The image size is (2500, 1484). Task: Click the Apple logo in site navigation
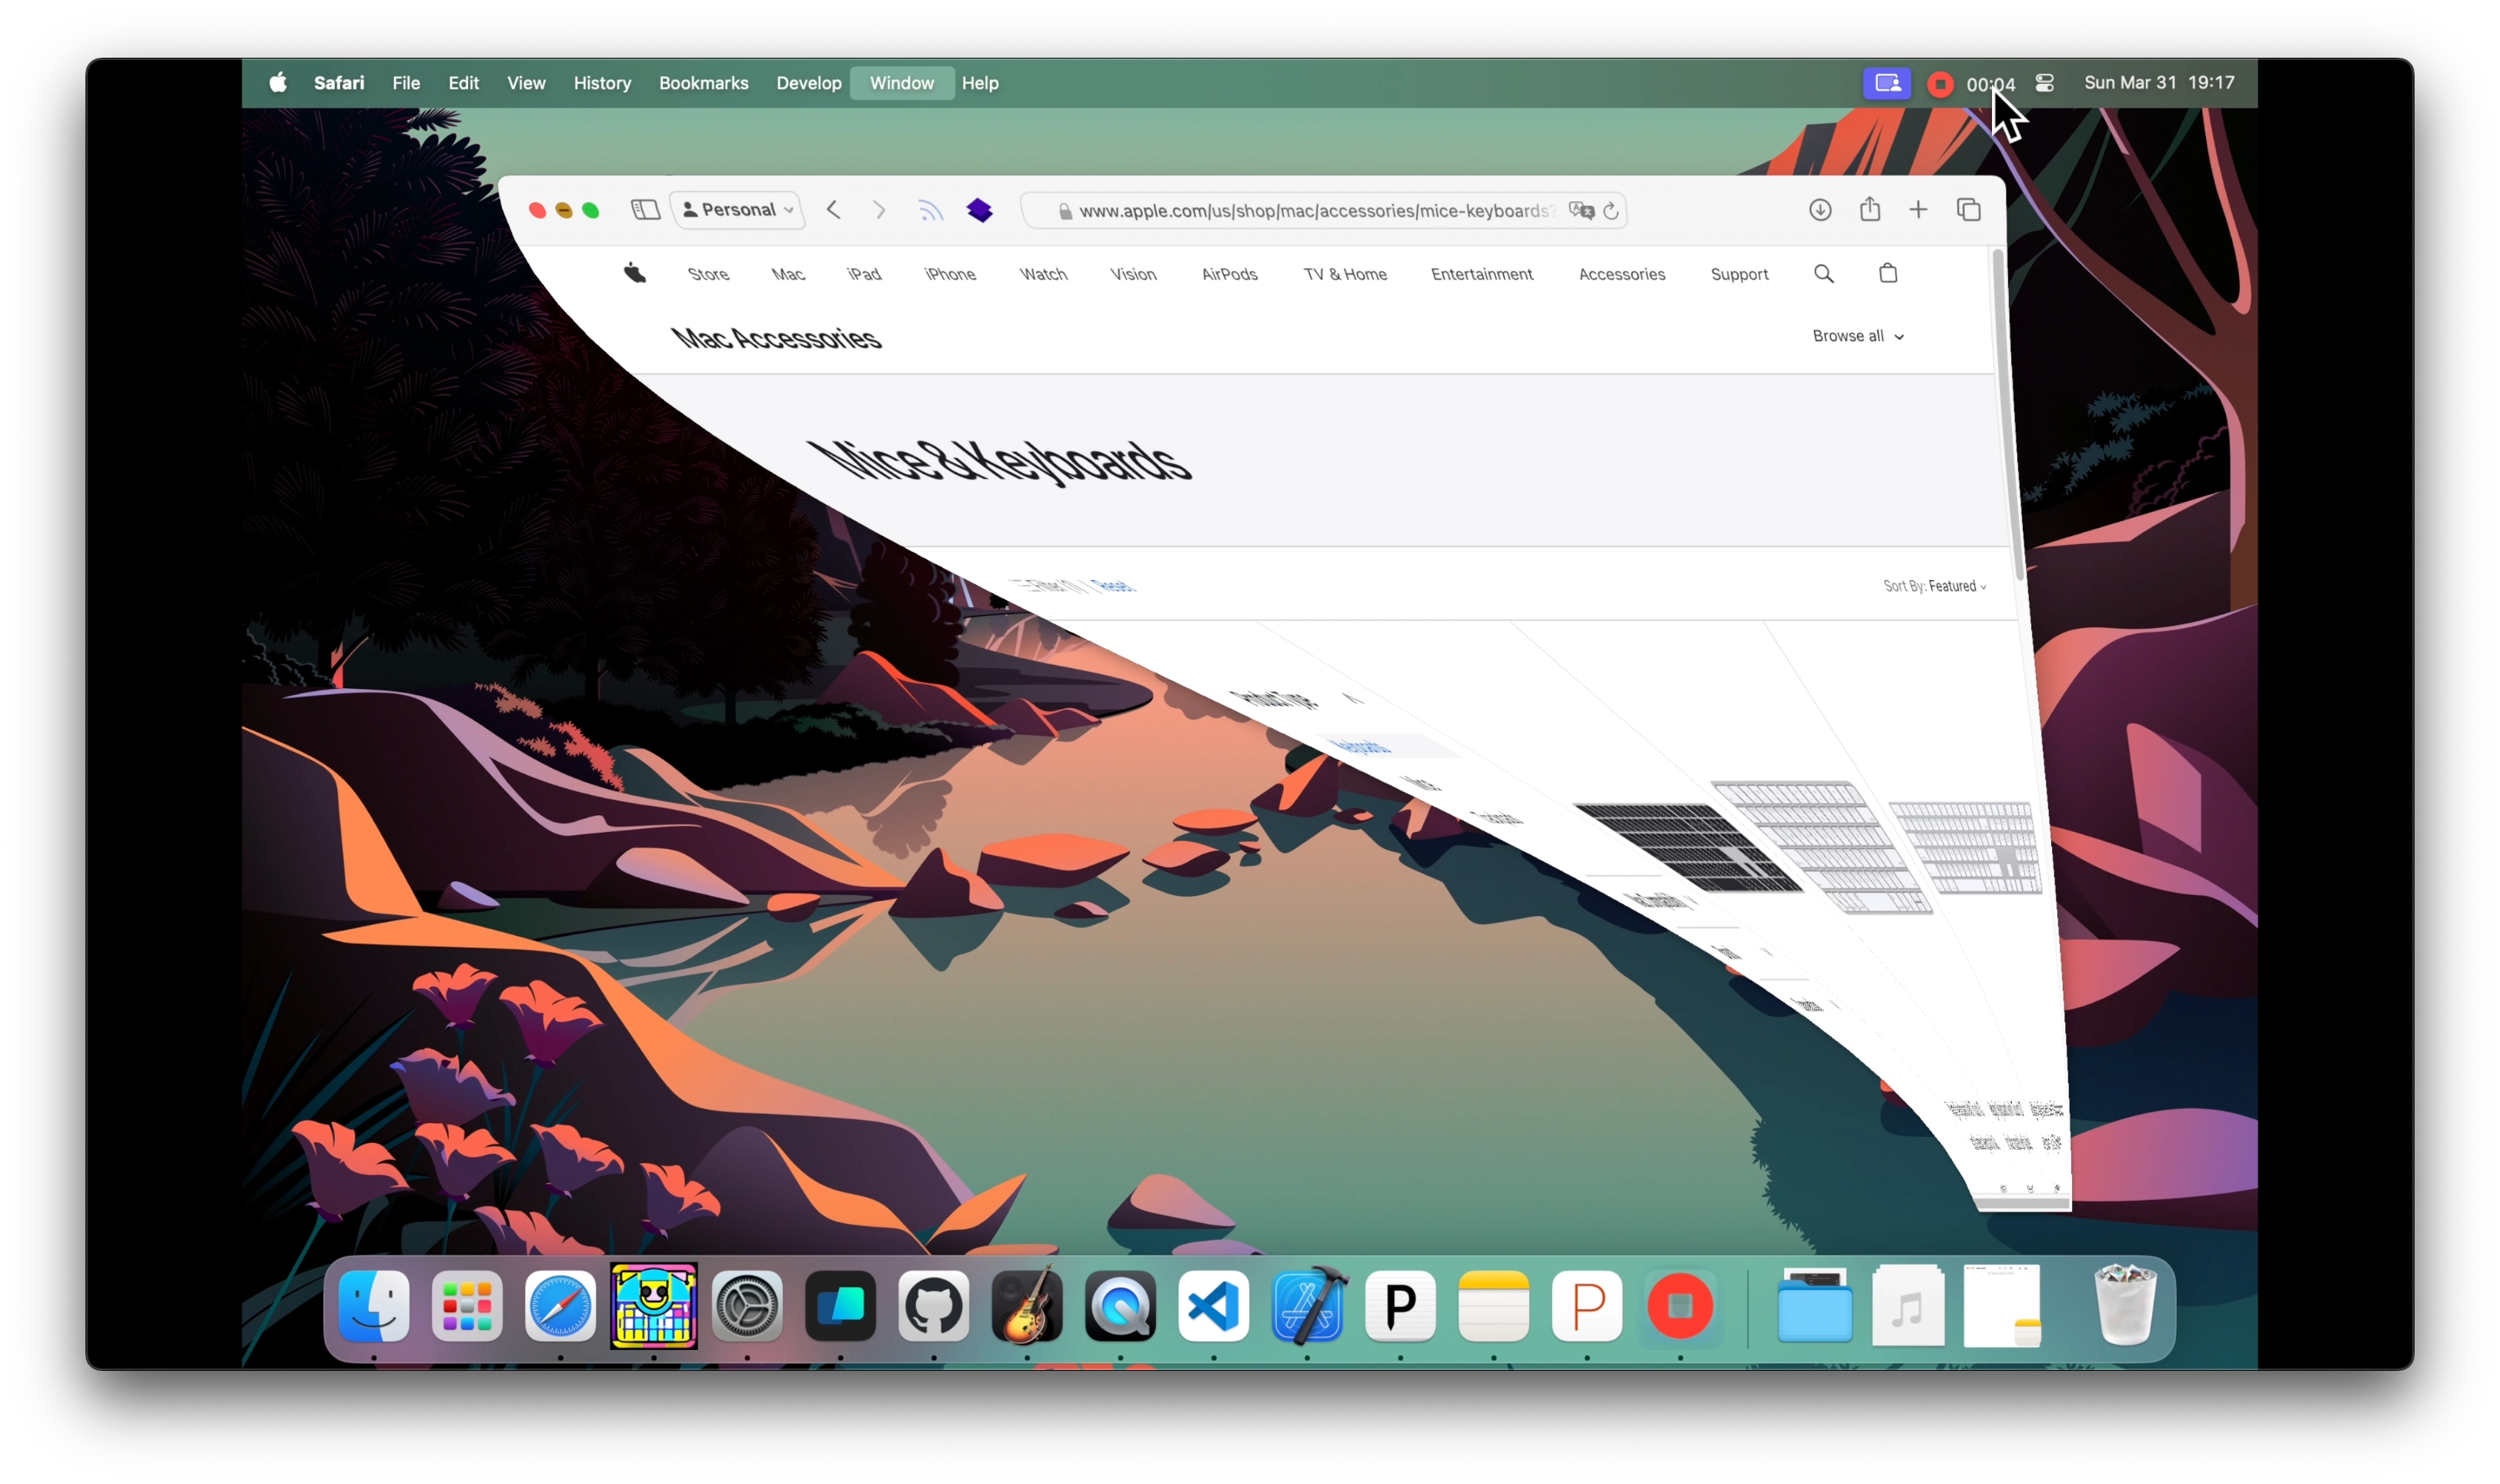(634, 273)
